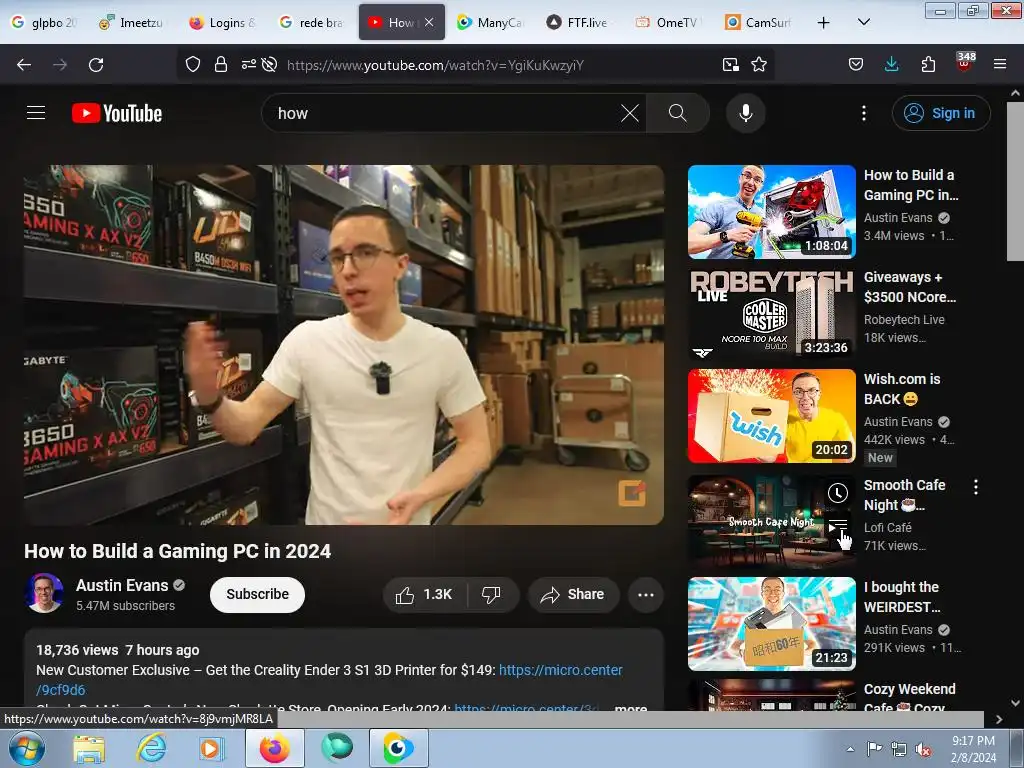Image resolution: width=1024 pixels, height=768 pixels.
Task: Show hidden system tray icons
Action: click(850, 749)
